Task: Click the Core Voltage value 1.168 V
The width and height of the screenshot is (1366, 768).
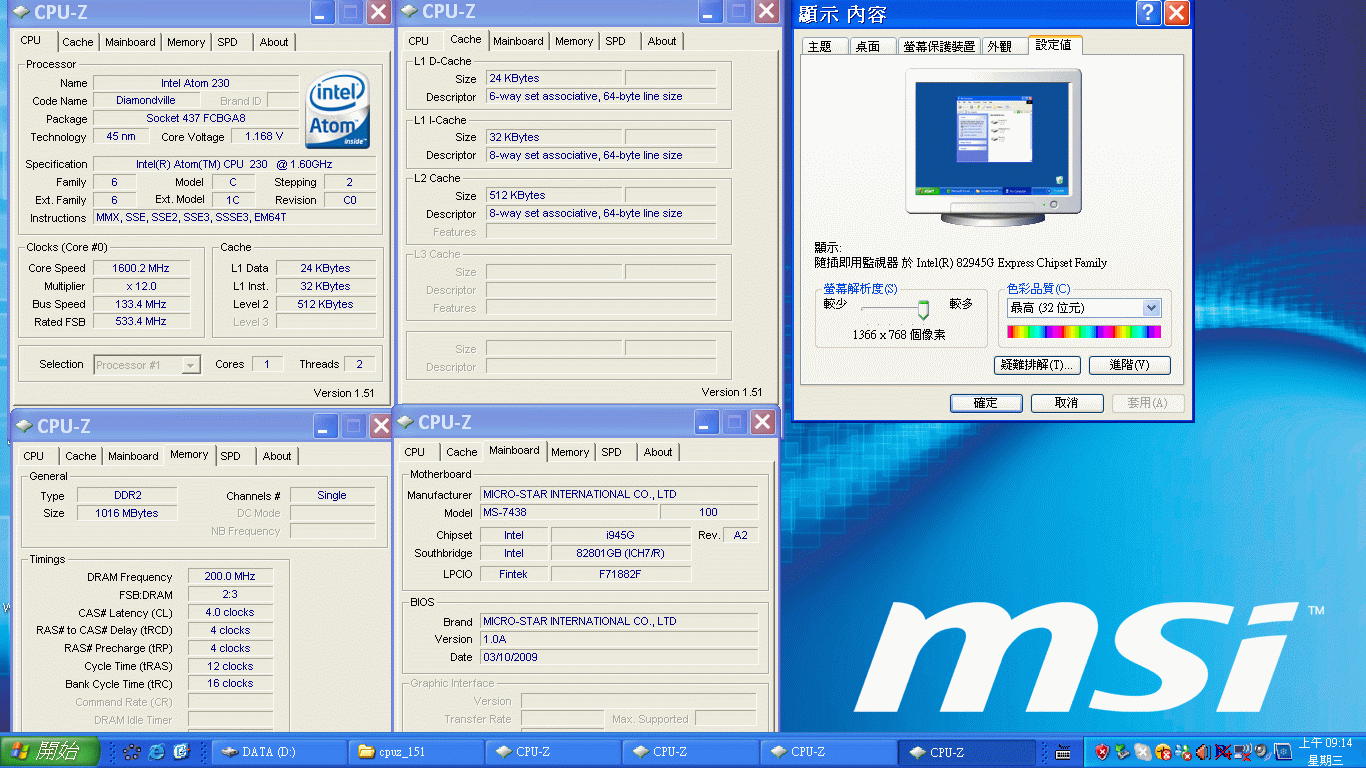Action: 265,136
